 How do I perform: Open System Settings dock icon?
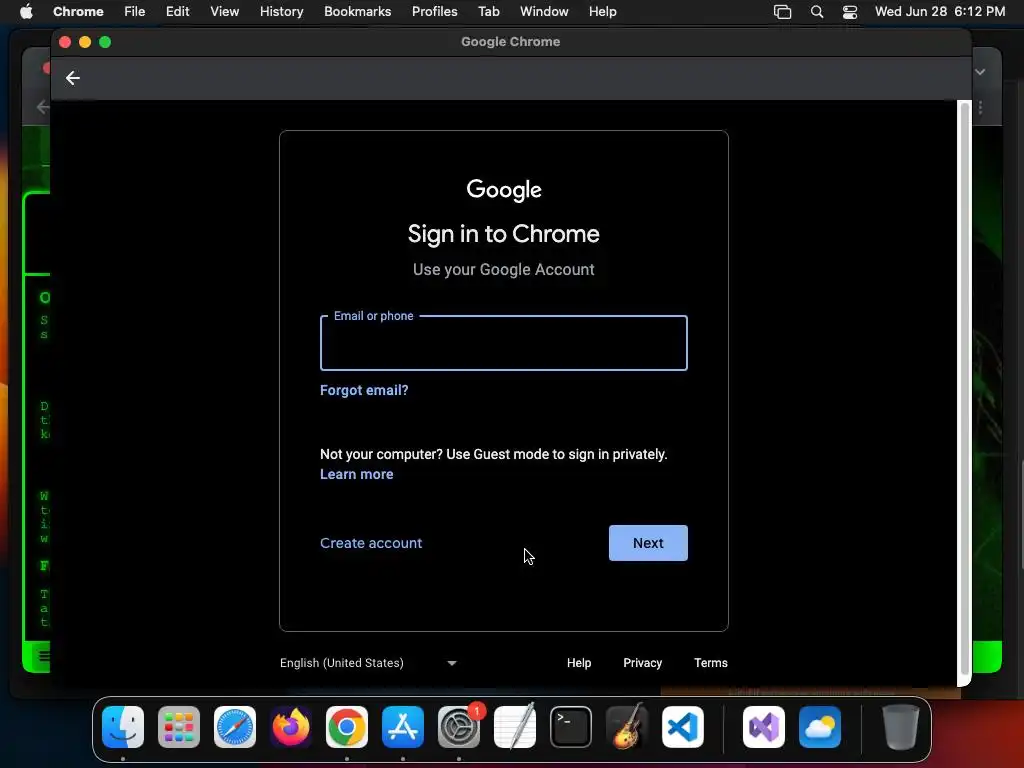pyautogui.click(x=458, y=727)
